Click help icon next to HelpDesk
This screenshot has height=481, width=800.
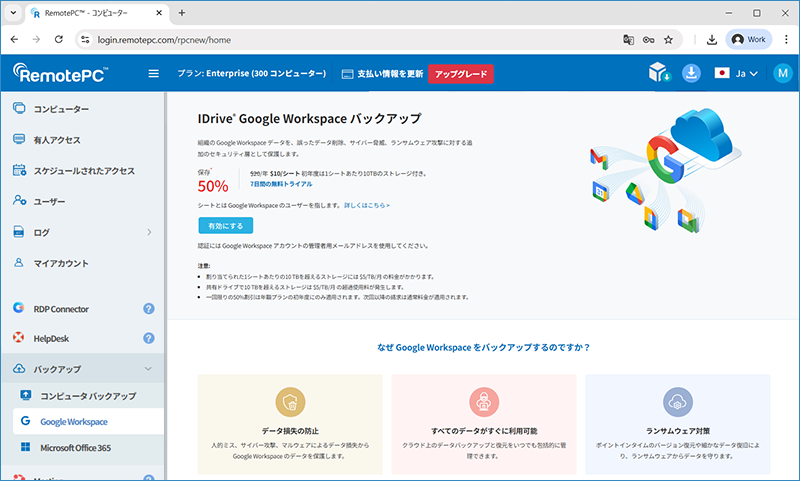point(148,338)
